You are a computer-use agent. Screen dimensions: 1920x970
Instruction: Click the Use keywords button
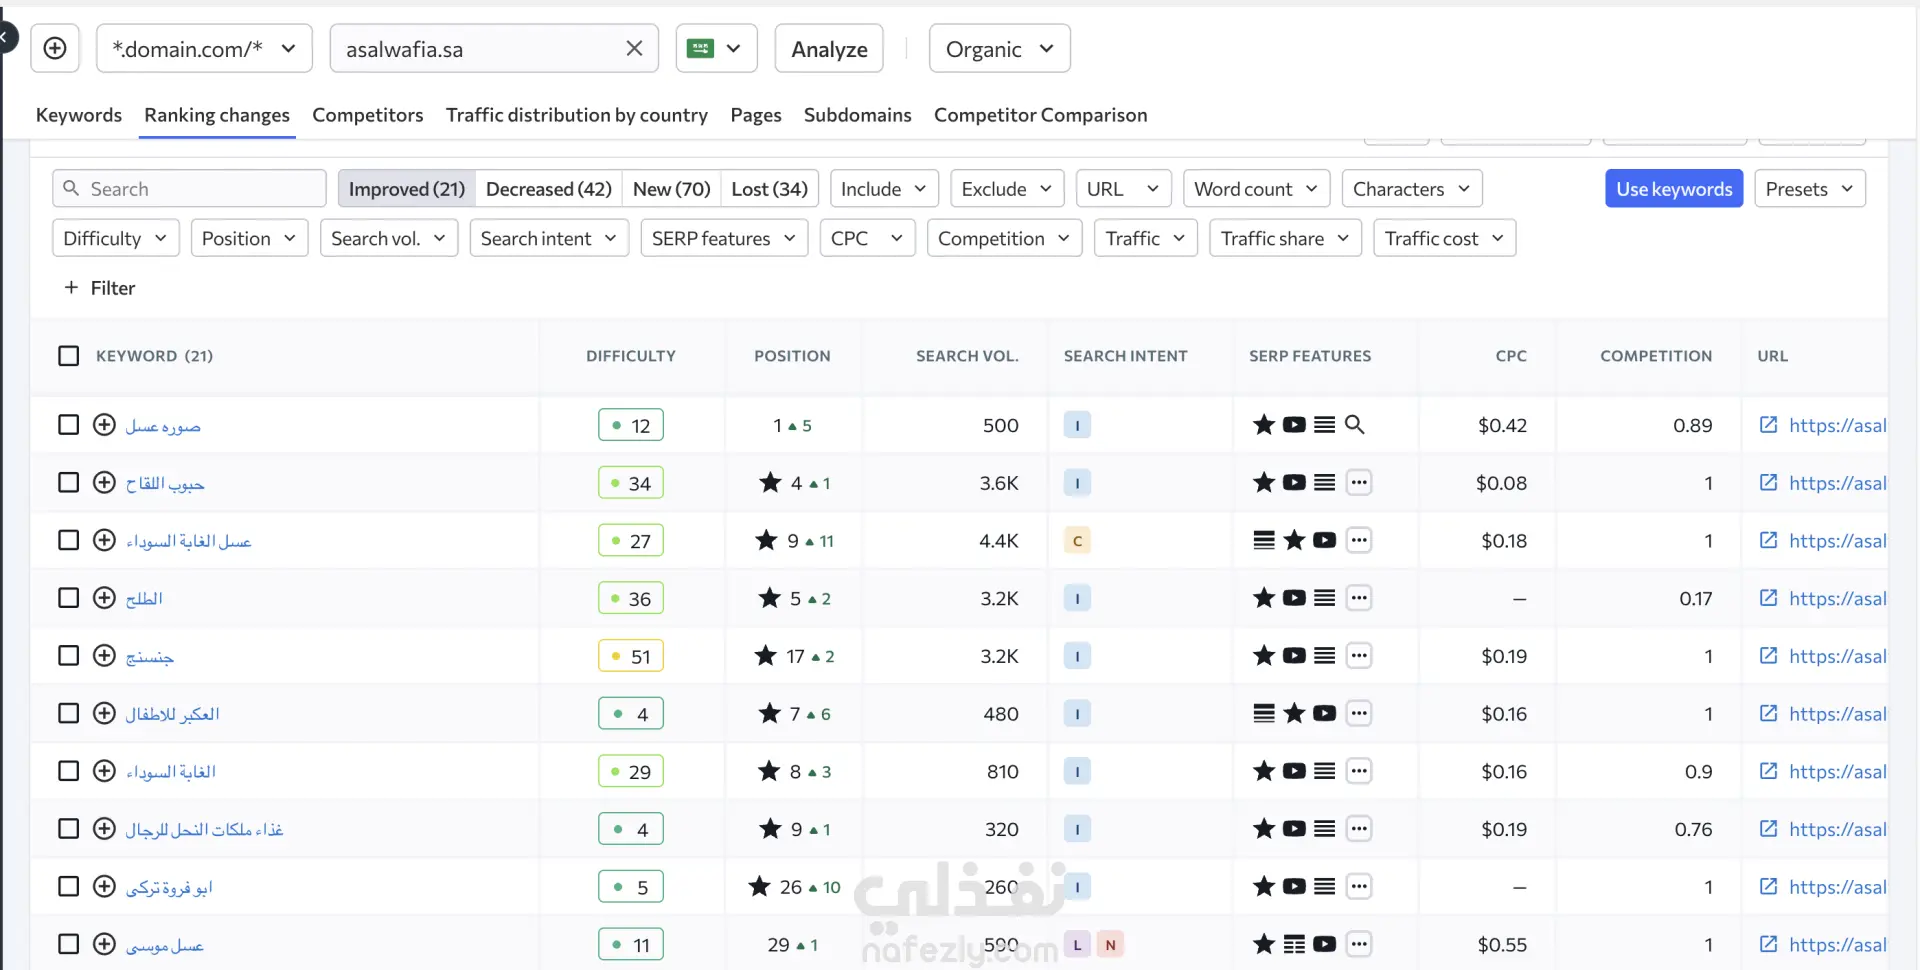pyautogui.click(x=1673, y=189)
